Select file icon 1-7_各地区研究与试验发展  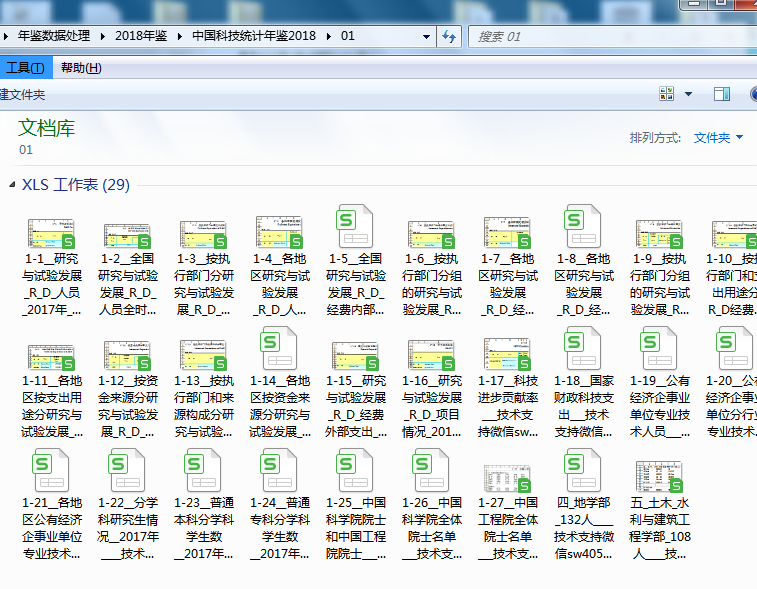click(507, 232)
